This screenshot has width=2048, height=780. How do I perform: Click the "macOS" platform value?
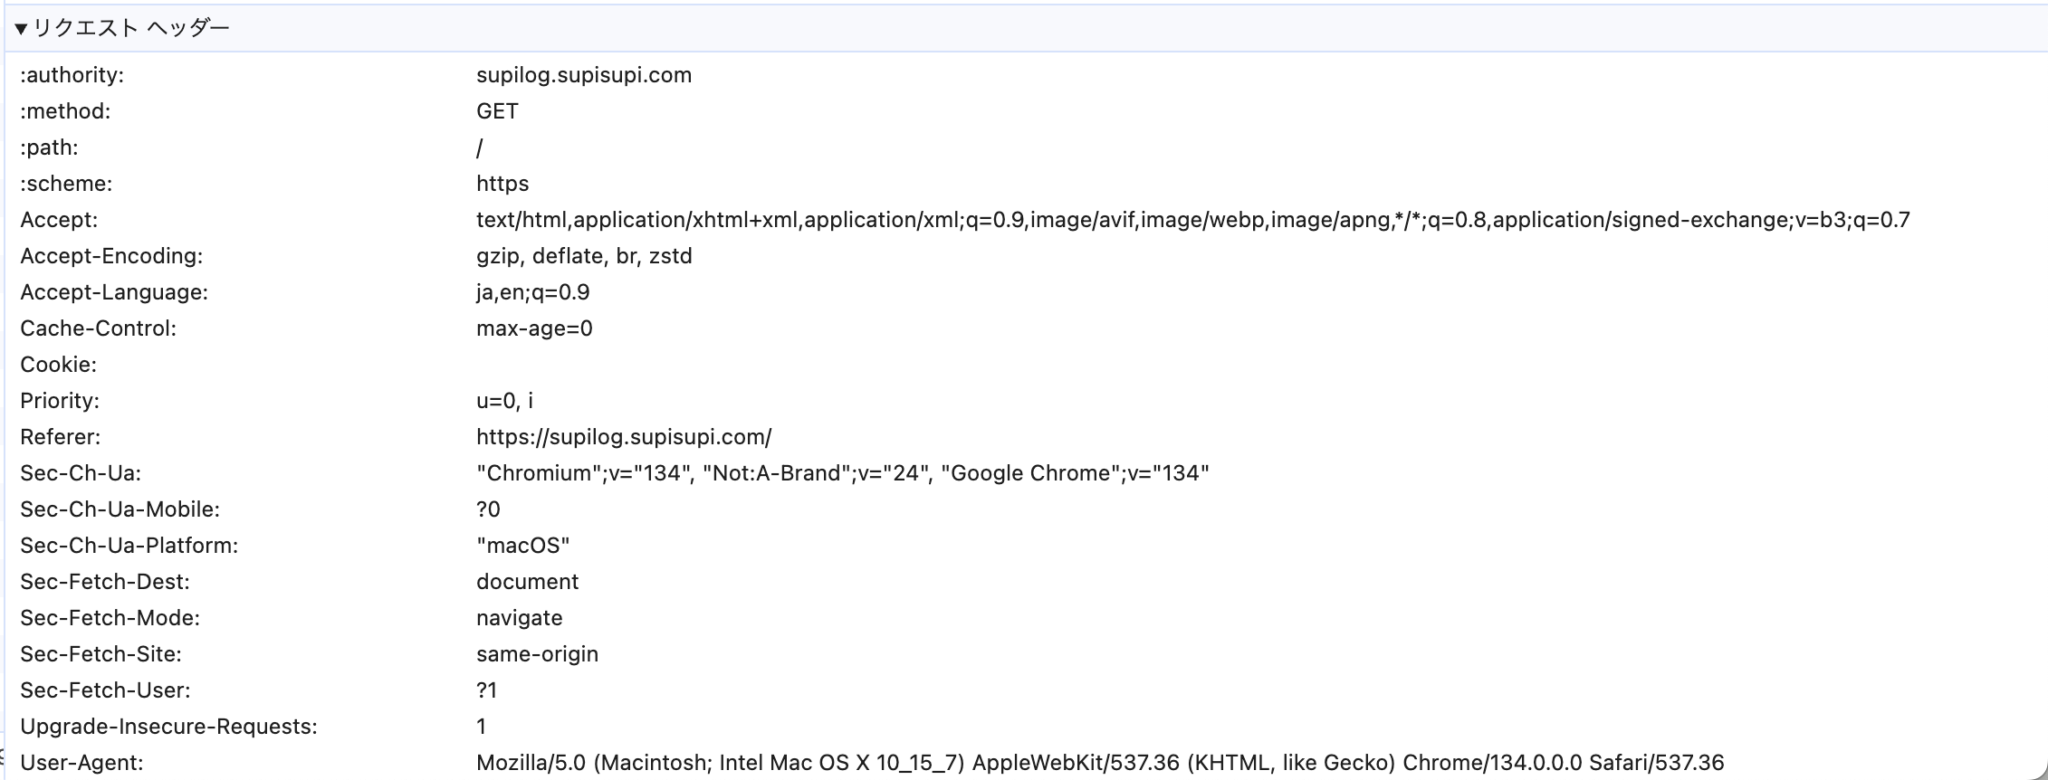pos(522,546)
